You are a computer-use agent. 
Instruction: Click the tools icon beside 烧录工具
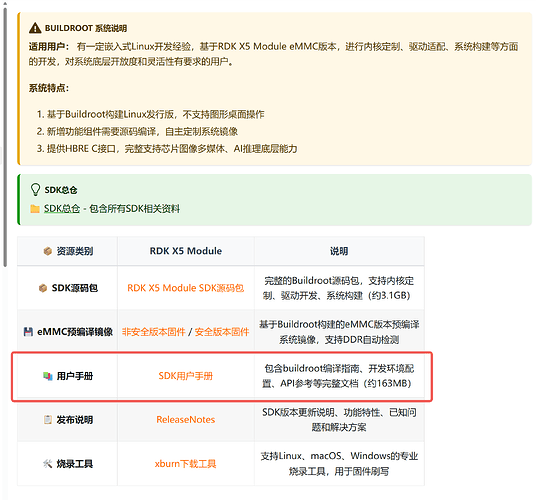point(48,463)
